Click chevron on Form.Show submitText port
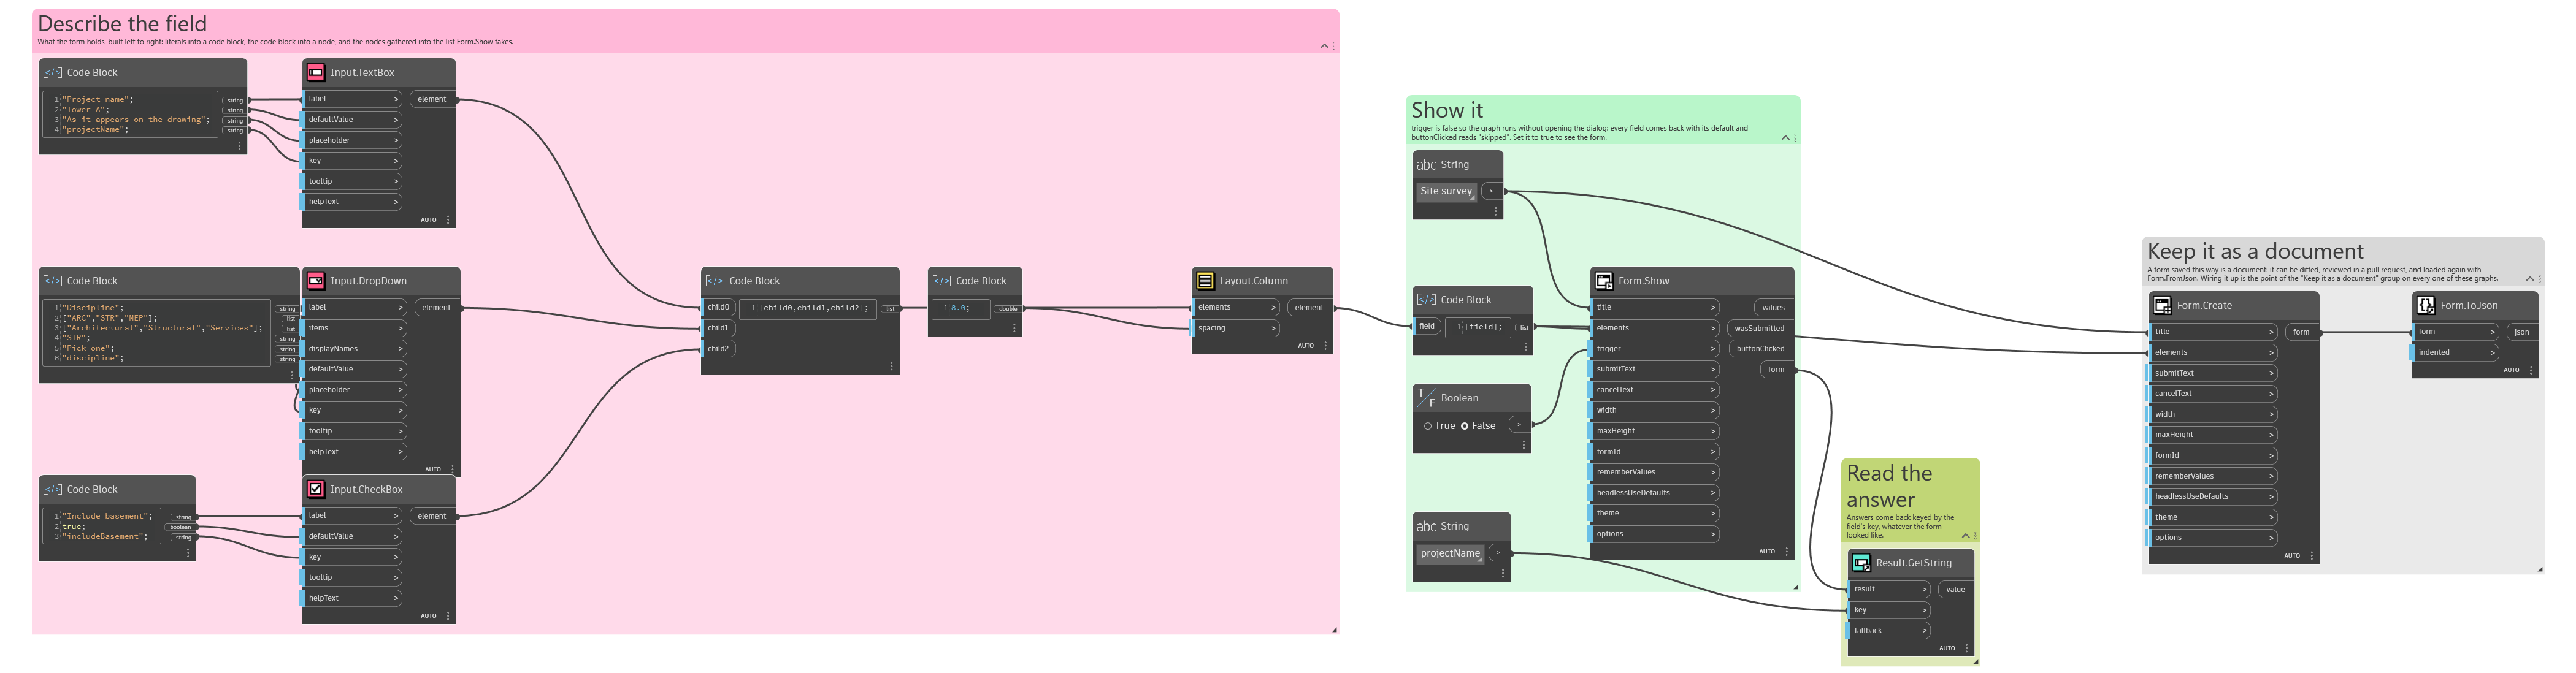This screenshot has height=673, width=2576. pyautogui.click(x=1713, y=369)
